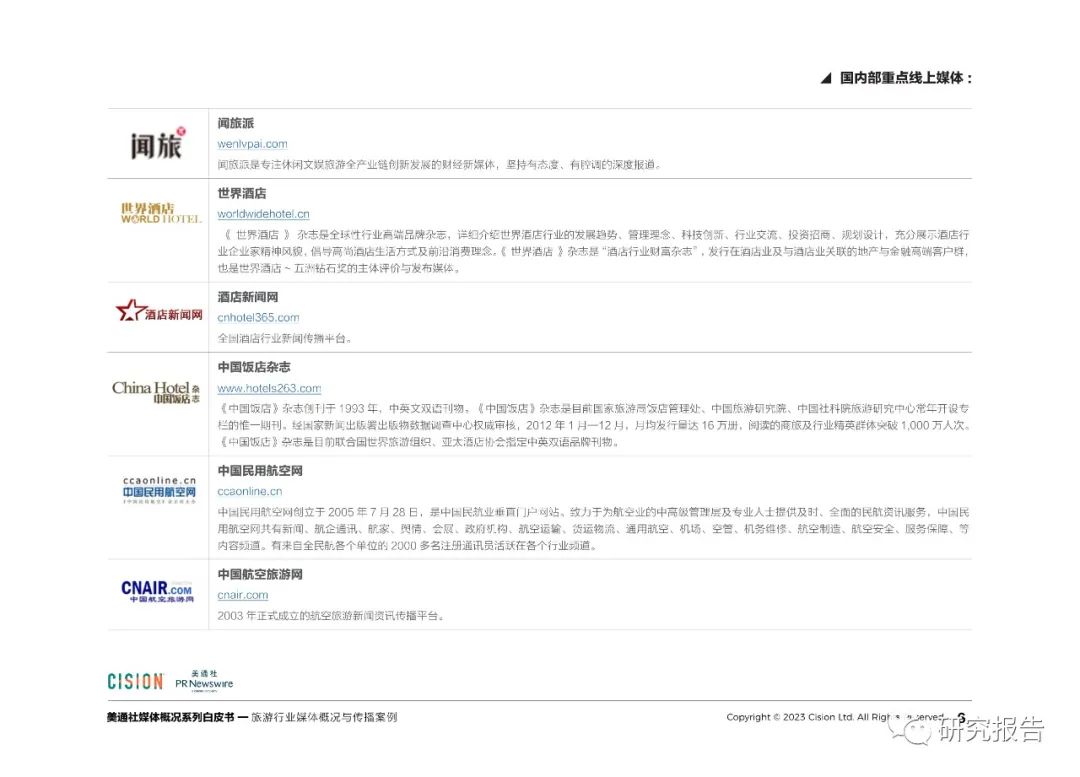Click the 酒店新闻网 red star logo
This screenshot has height=777, width=1080.
click(159, 311)
